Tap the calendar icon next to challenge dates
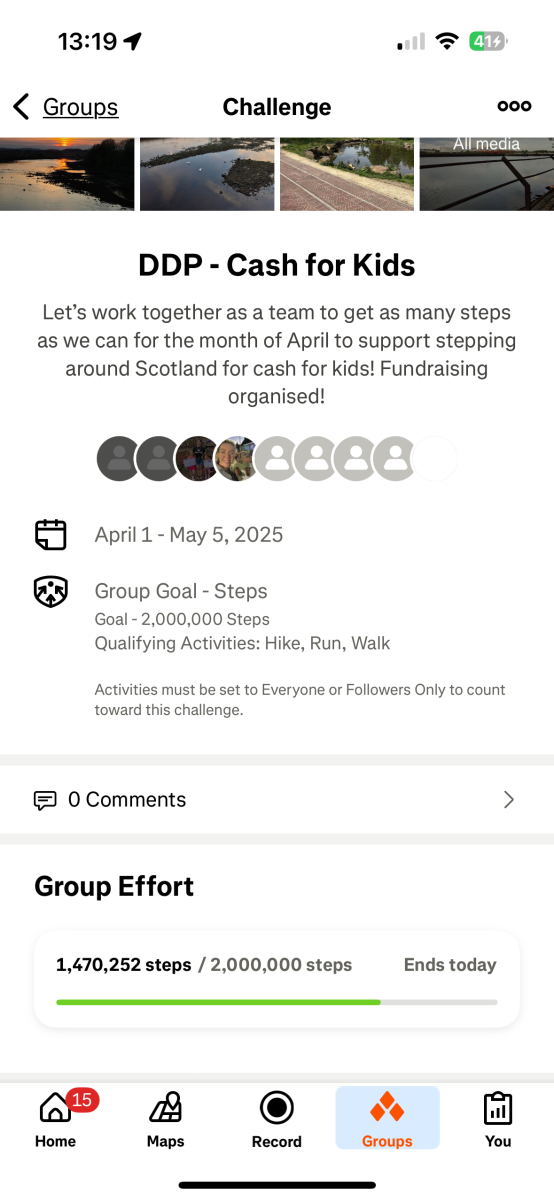554x1200 pixels. click(x=50, y=535)
